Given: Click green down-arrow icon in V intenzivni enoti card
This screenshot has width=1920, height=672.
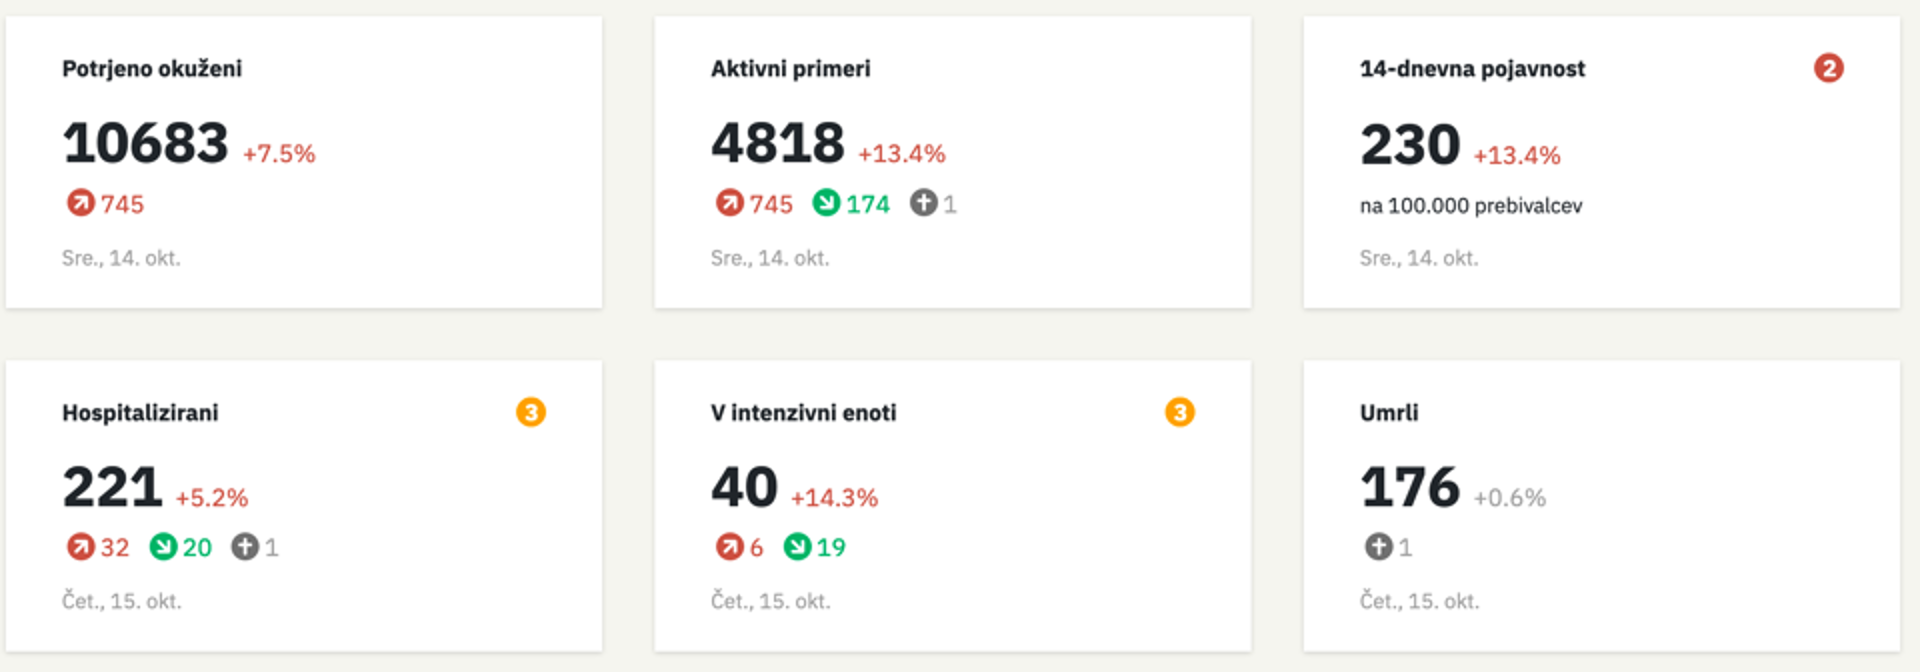Looking at the screenshot, I should [x=797, y=547].
